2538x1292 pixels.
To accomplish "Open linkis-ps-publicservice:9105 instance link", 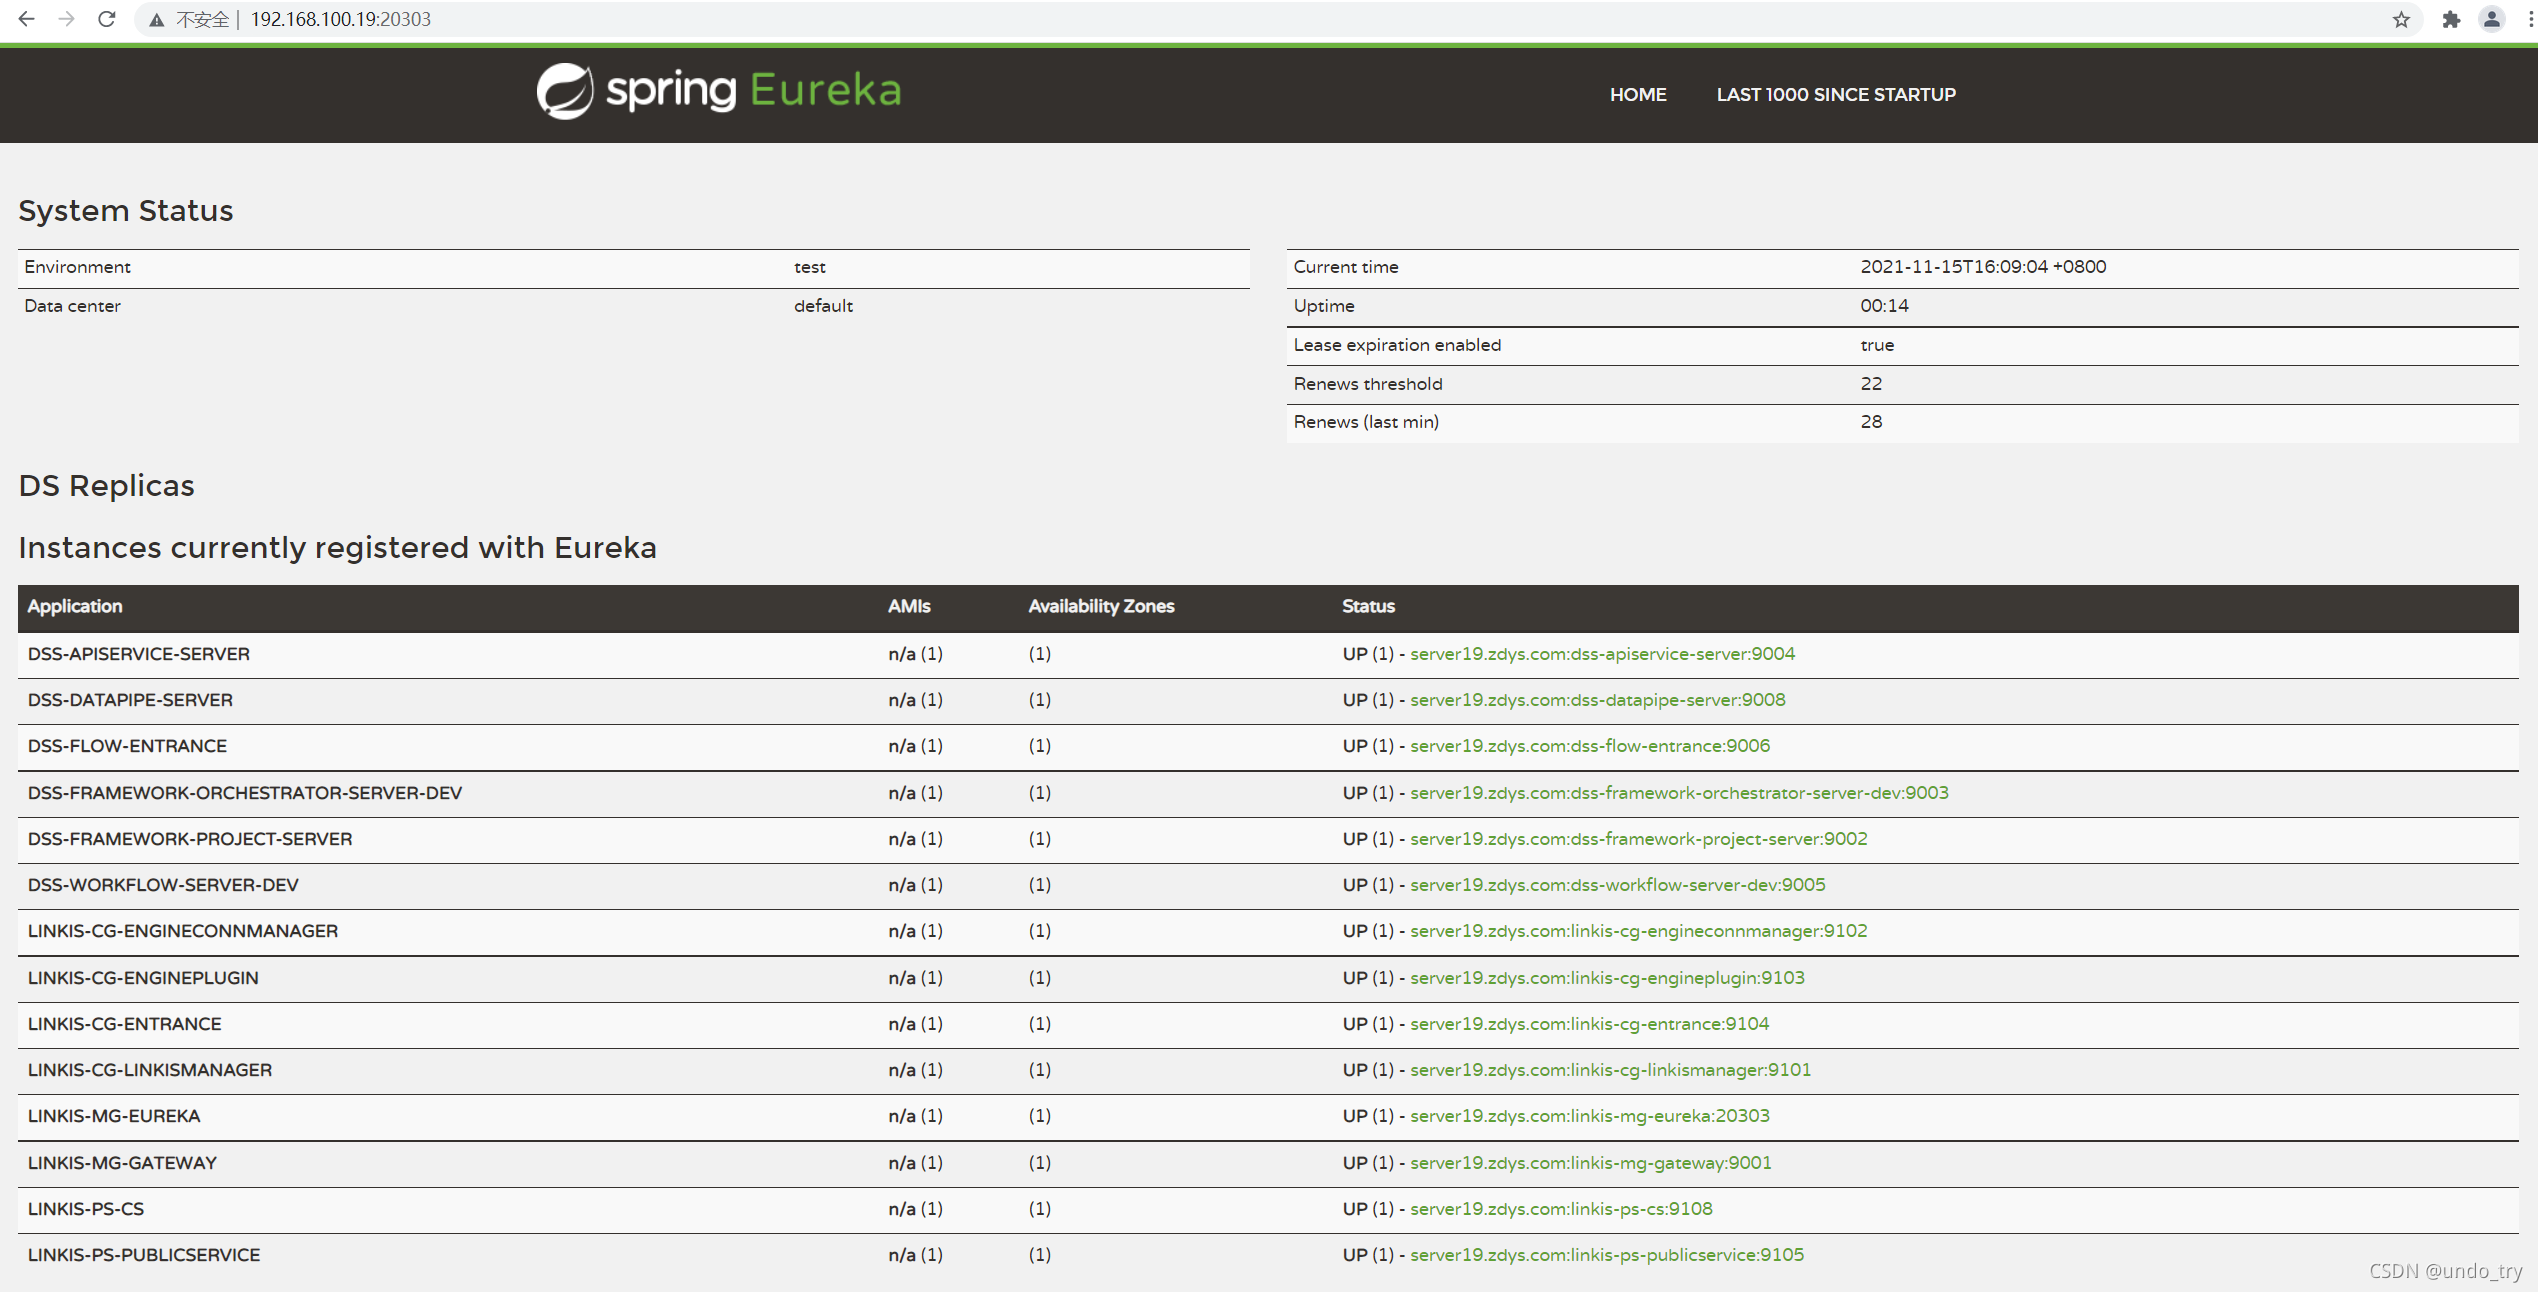I will [1607, 1255].
